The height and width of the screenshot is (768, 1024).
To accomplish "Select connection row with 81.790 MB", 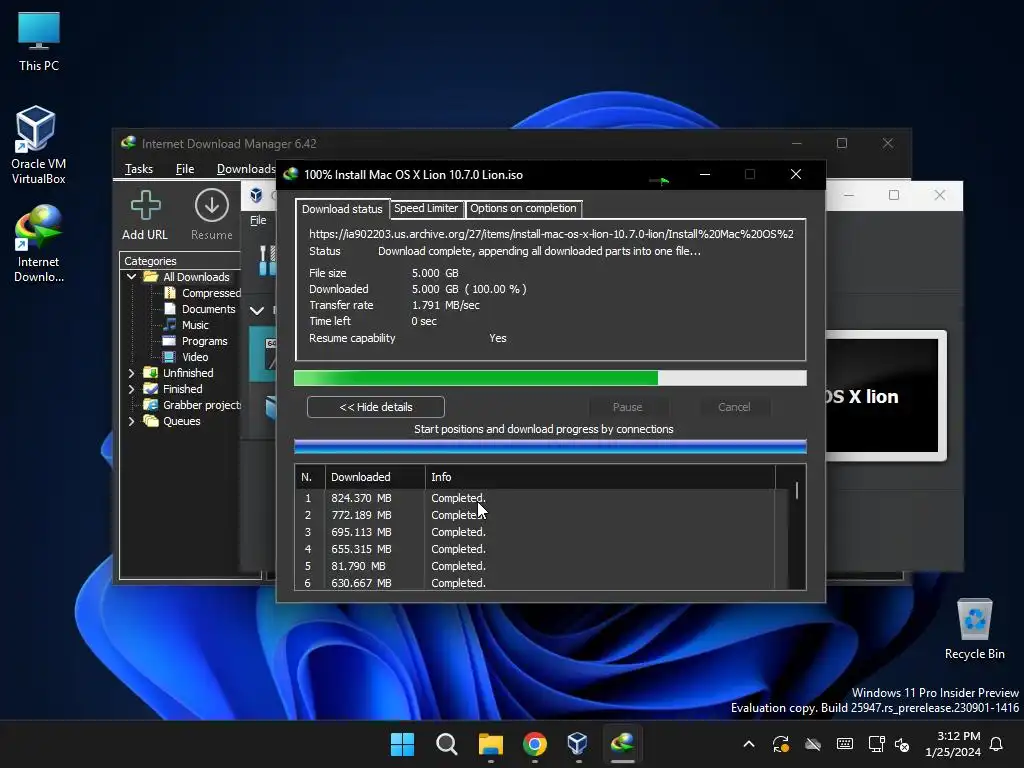I will coord(535,566).
